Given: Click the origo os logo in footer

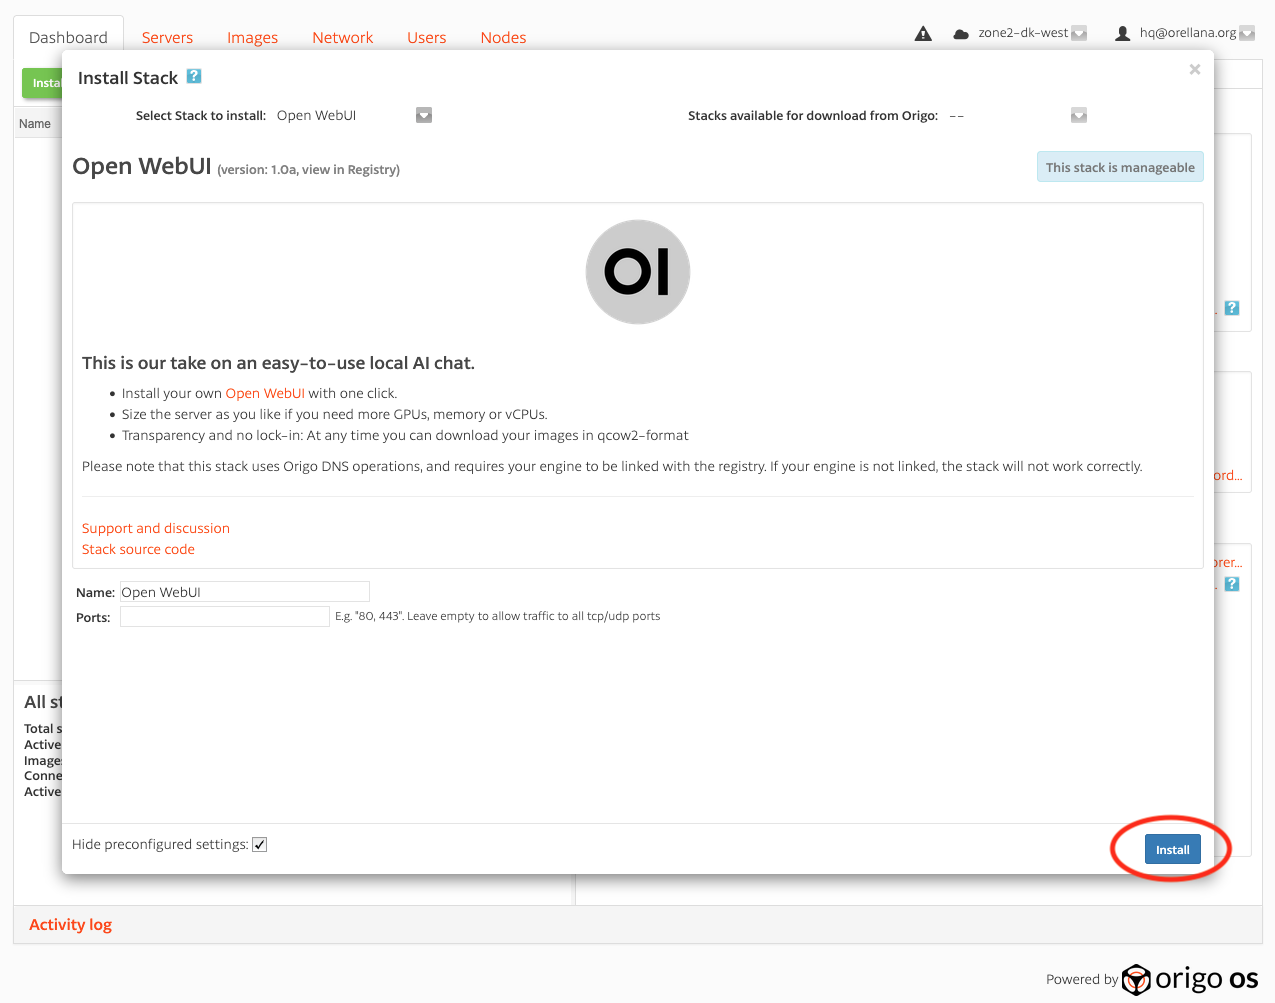Looking at the screenshot, I should click(1190, 979).
